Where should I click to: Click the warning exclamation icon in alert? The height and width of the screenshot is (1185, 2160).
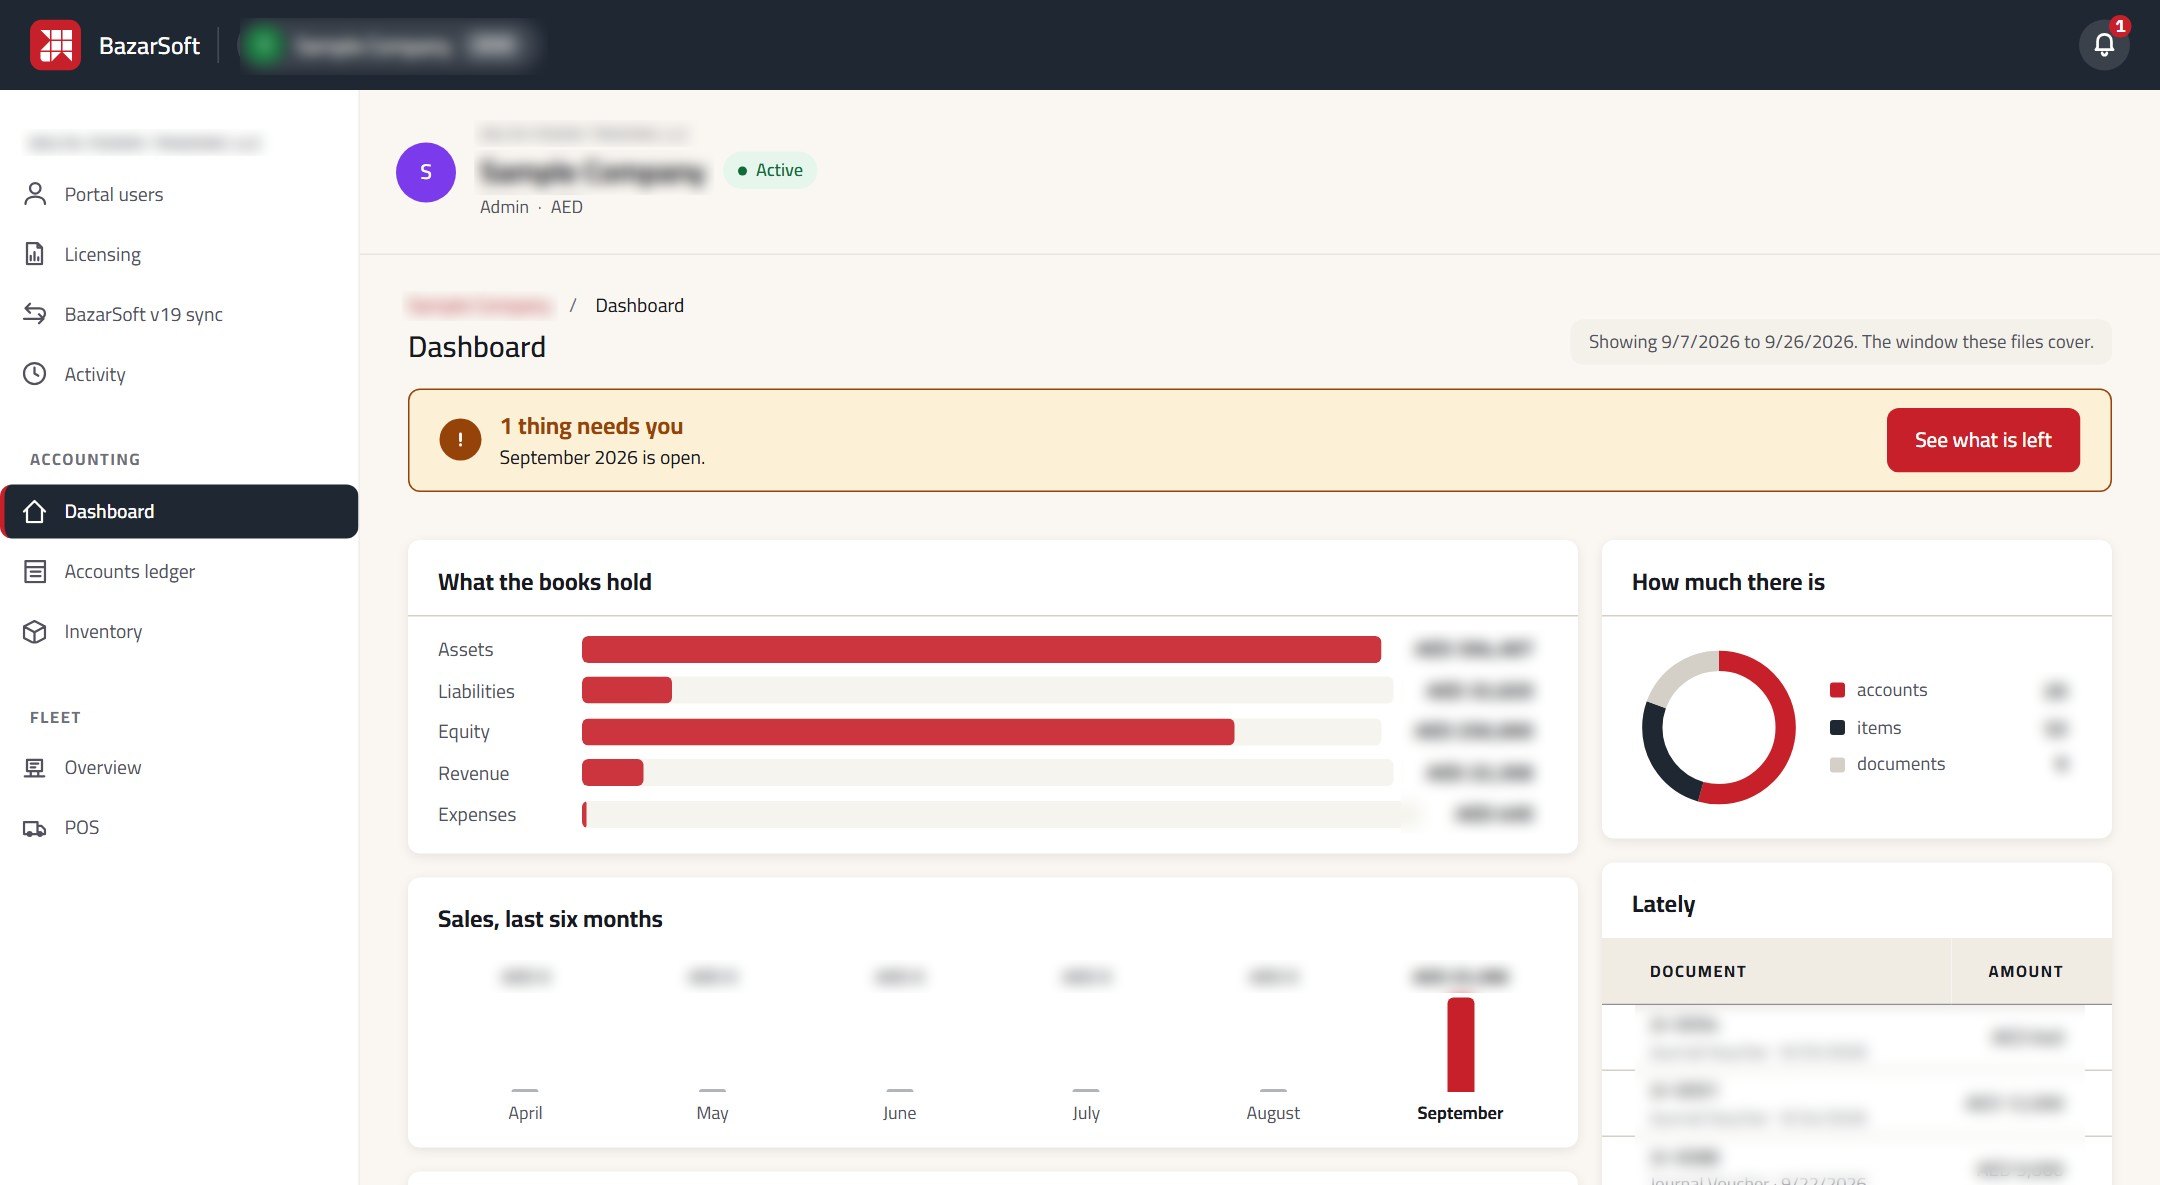tap(460, 440)
